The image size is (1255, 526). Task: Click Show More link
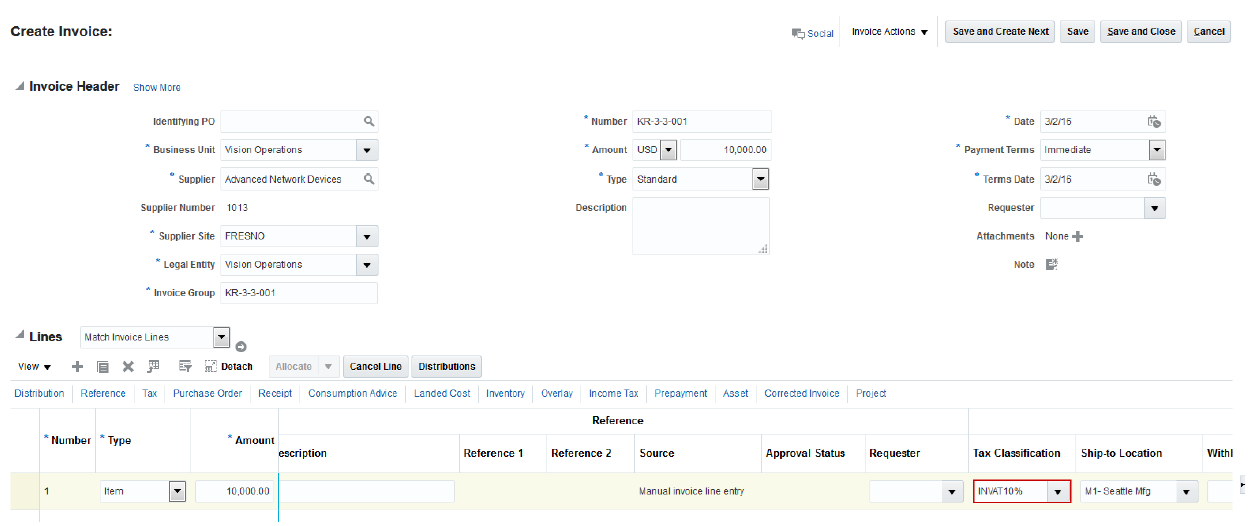(157, 88)
